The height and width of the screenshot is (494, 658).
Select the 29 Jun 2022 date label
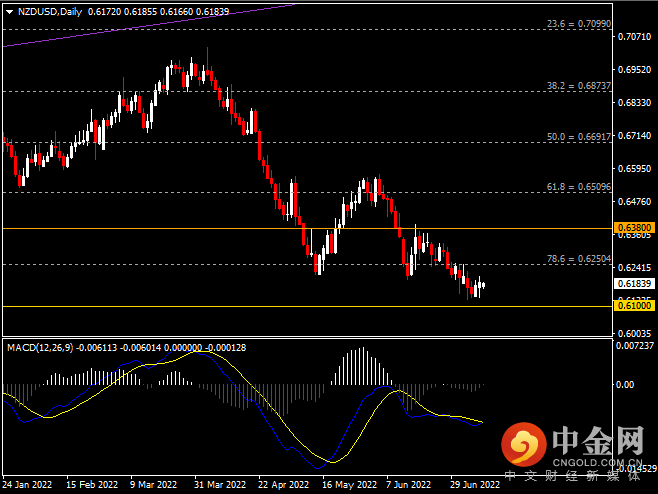click(x=475, y=485)
